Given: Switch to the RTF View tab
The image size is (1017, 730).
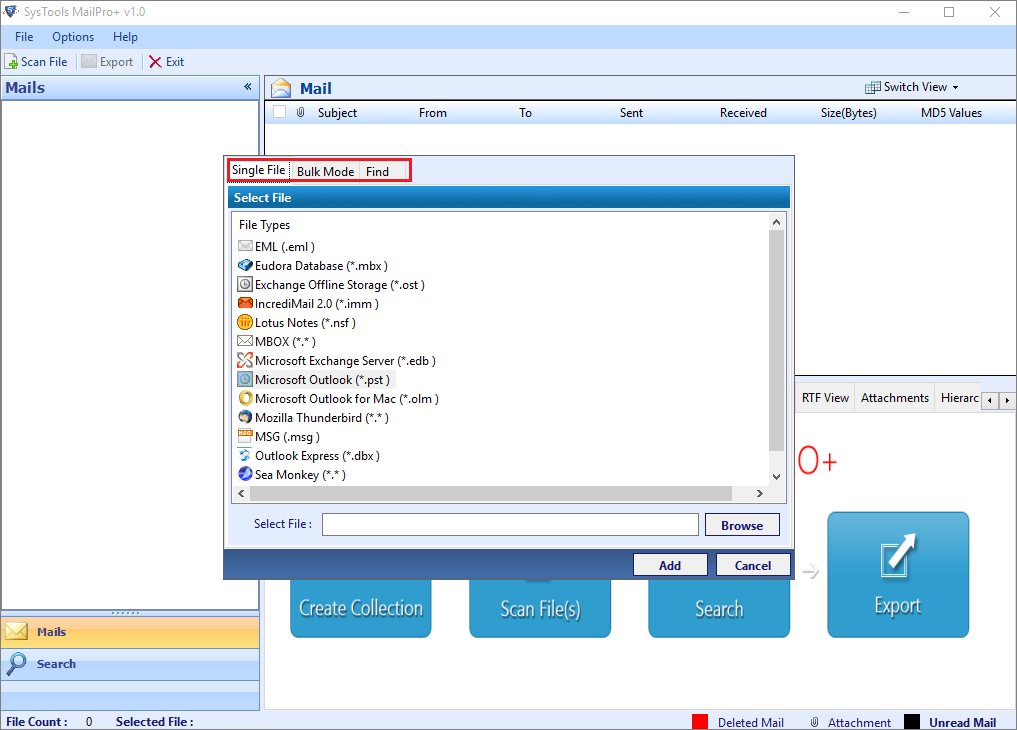Looking at the screenshot, I should tap(825, 398).
